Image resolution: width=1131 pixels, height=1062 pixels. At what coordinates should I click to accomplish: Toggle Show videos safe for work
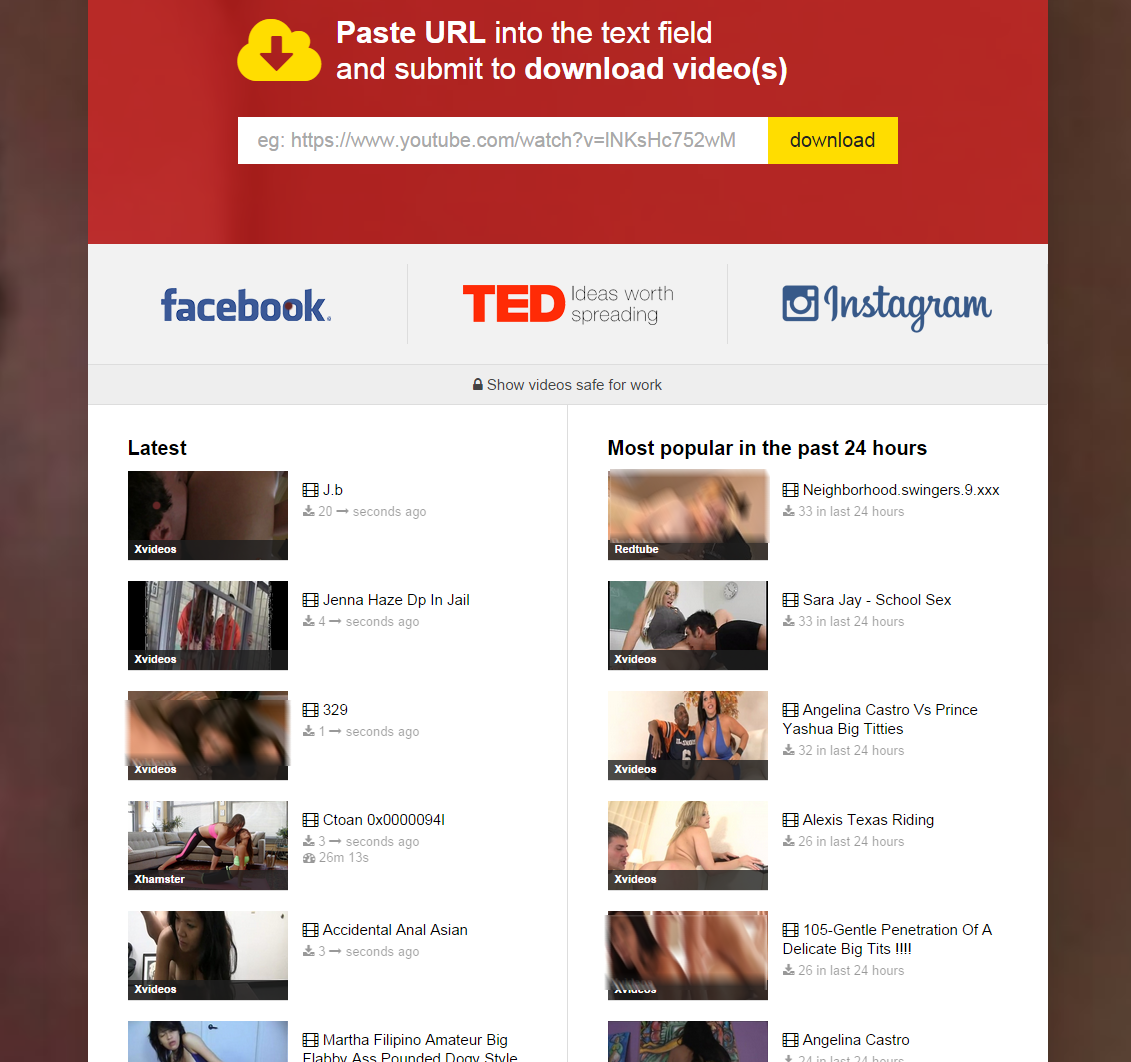[x=568, y=385]
